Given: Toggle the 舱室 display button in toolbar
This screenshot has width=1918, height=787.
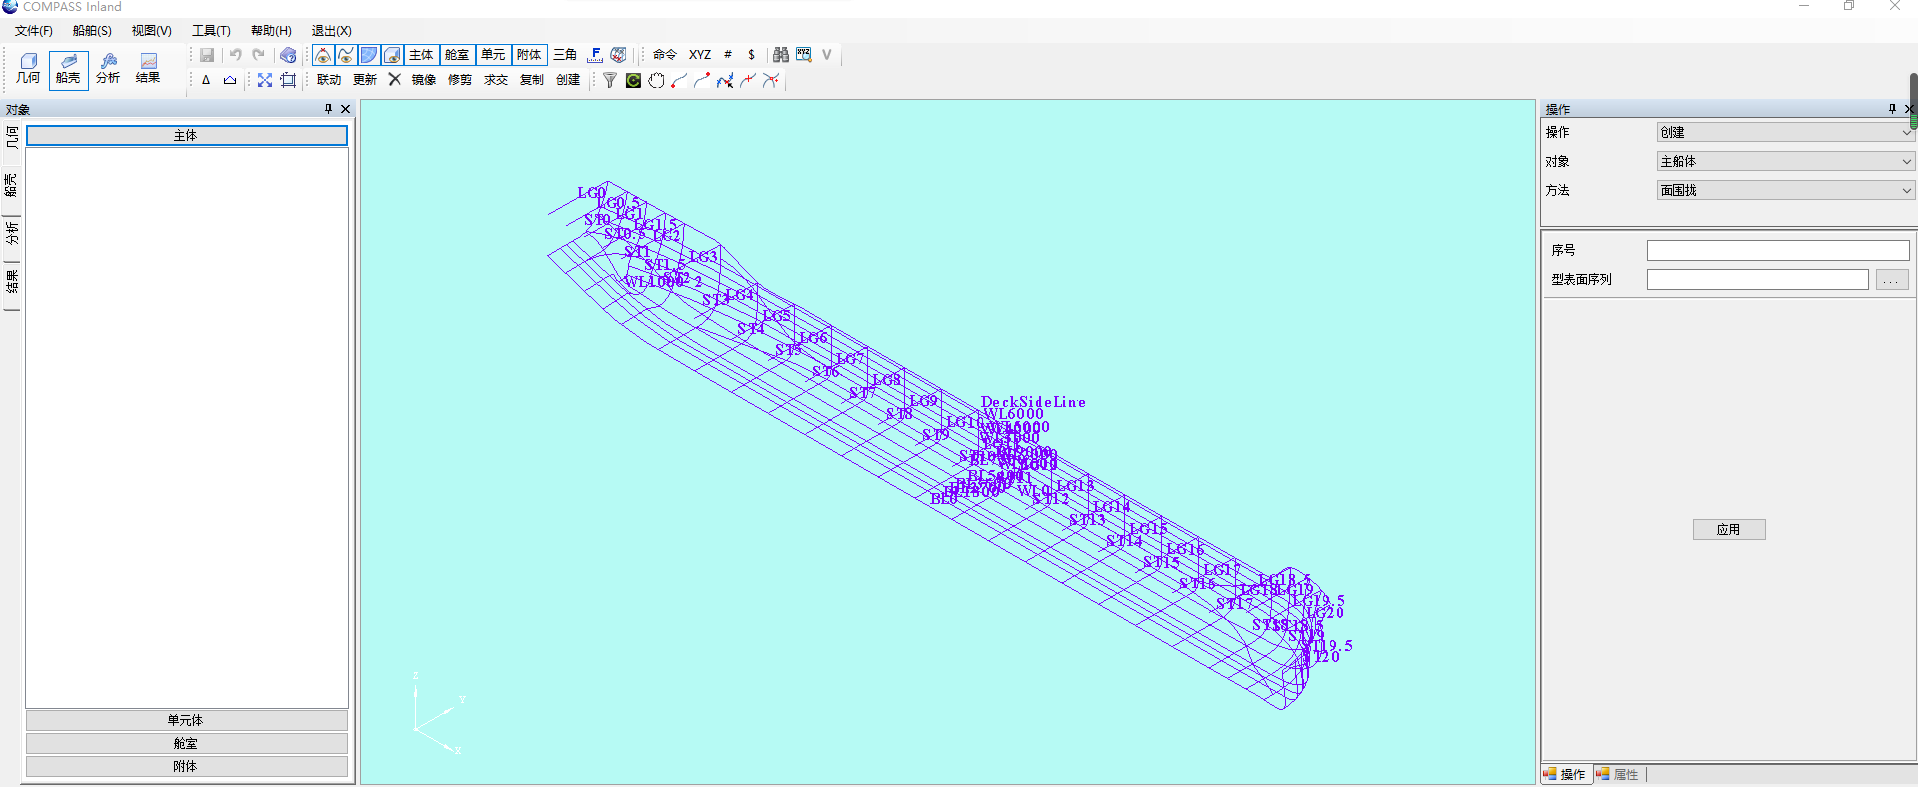Looking at the screenshot, I should click(x=457, y=55).
